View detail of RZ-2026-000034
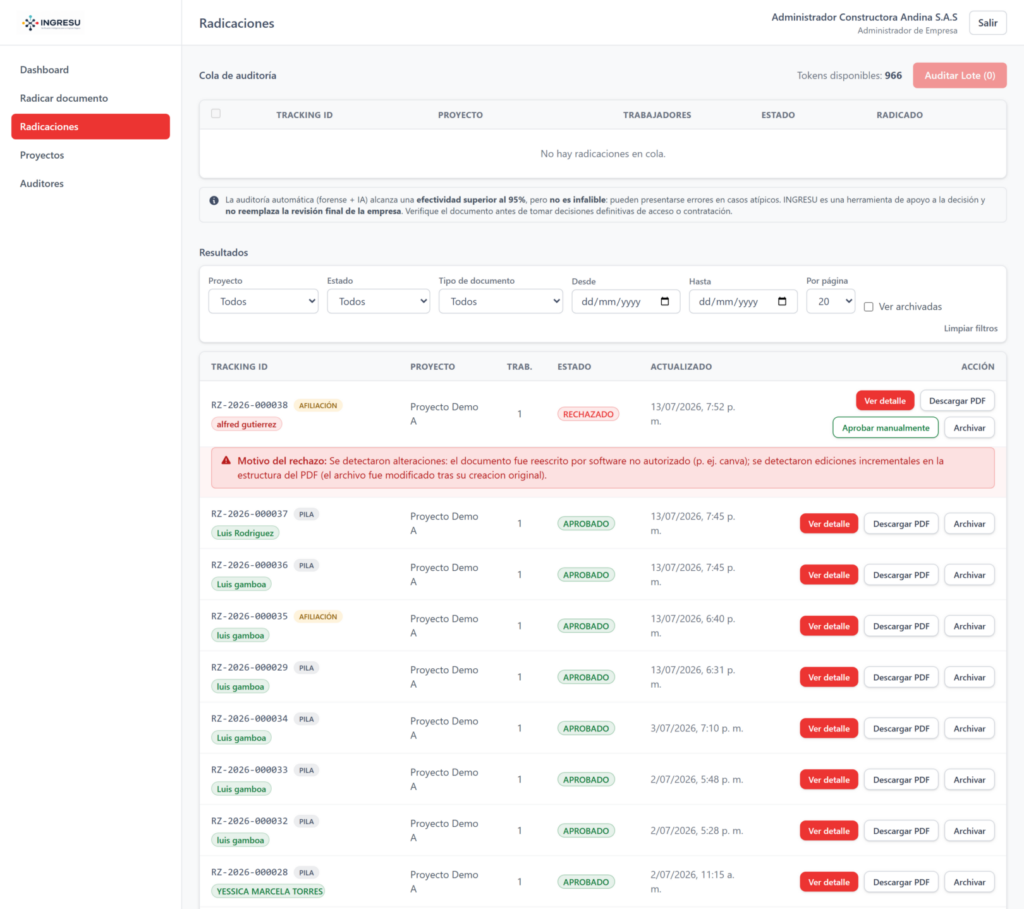1024x909 pixels. click(x=829, y=728)
